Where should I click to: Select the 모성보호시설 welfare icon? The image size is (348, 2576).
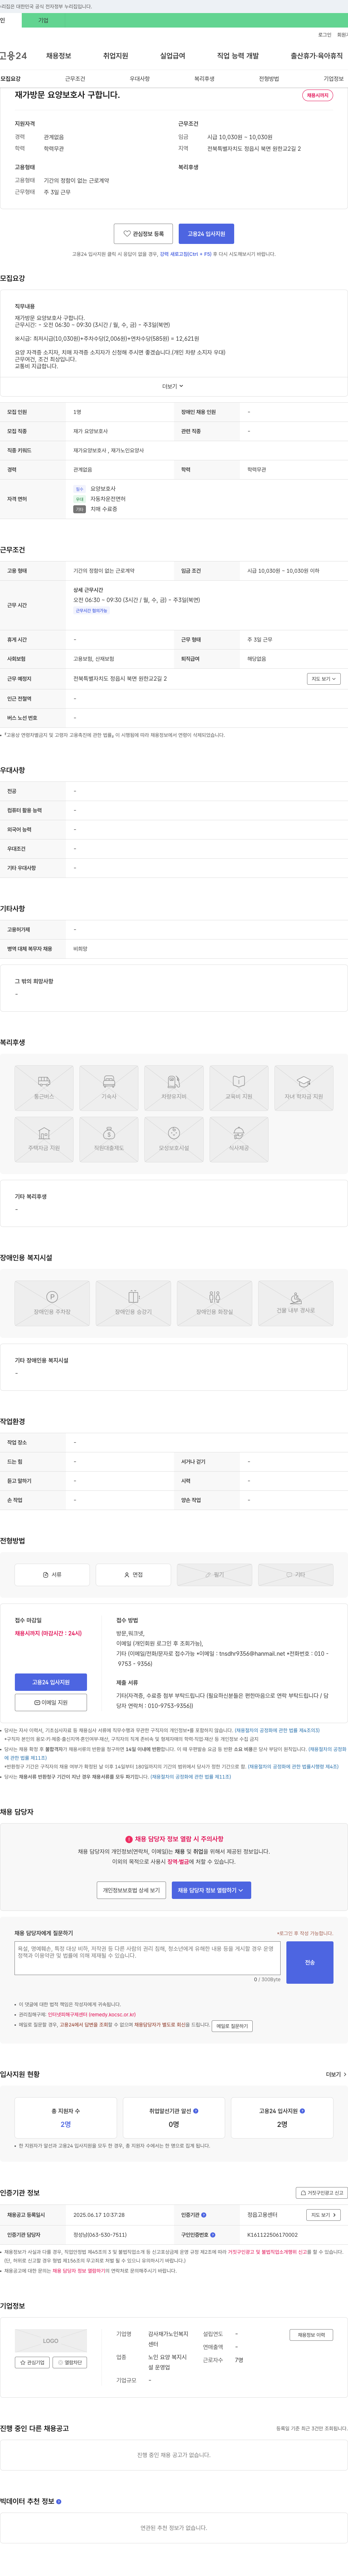174,1140
